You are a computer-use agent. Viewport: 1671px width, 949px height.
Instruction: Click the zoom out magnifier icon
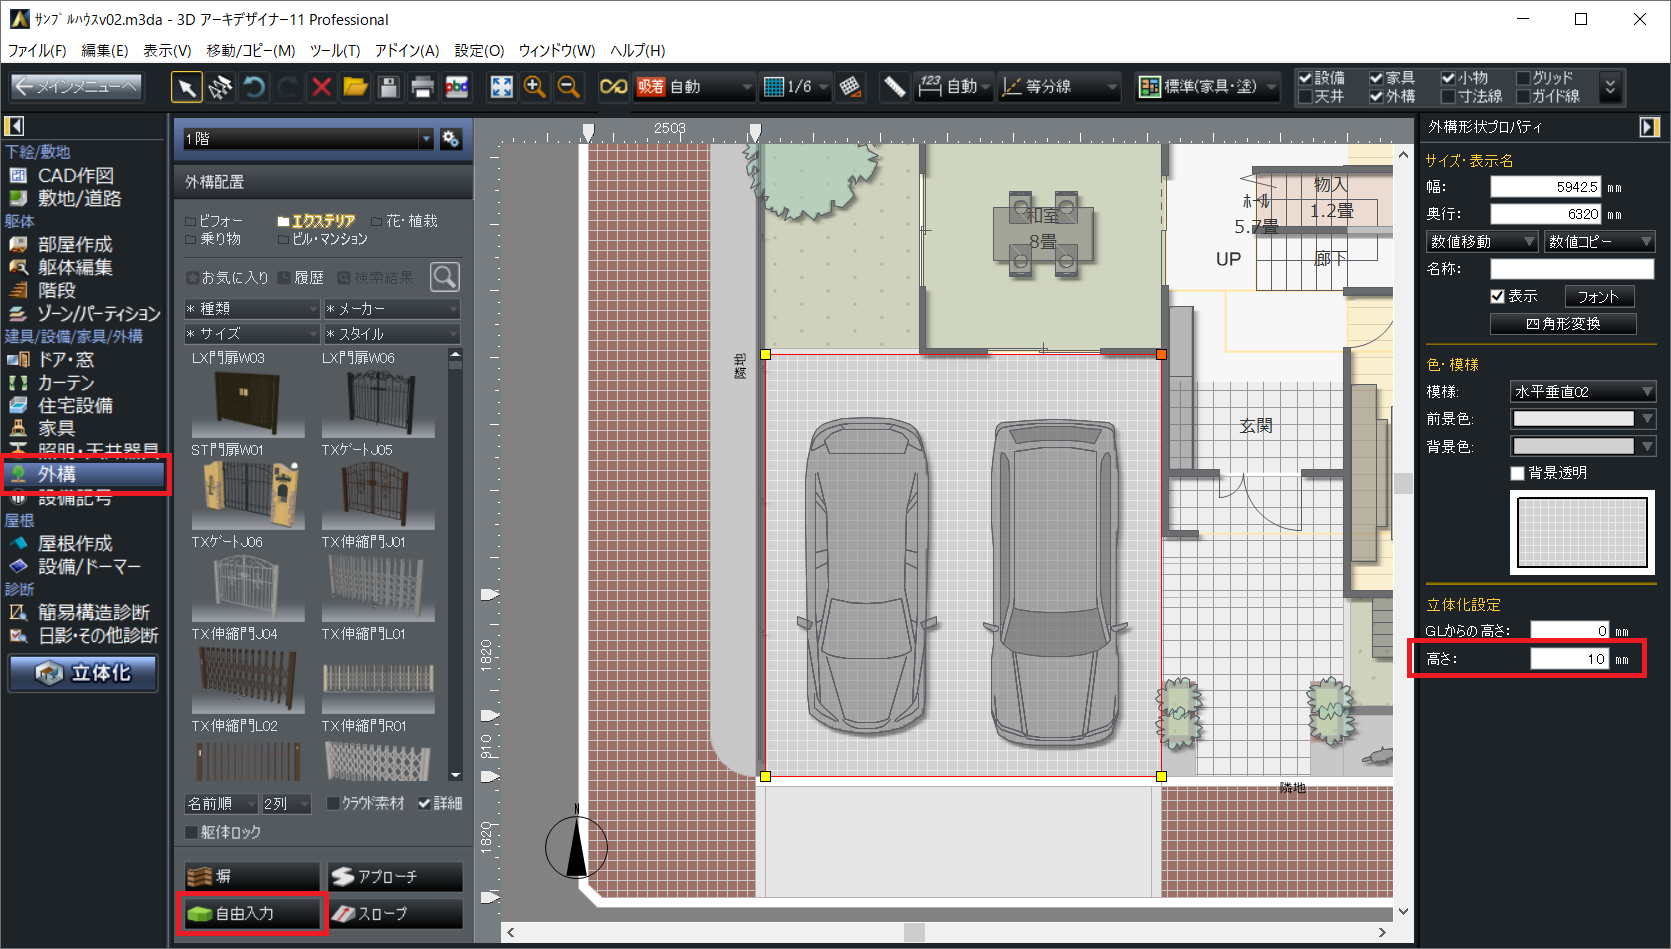click(x=568, y=88)
